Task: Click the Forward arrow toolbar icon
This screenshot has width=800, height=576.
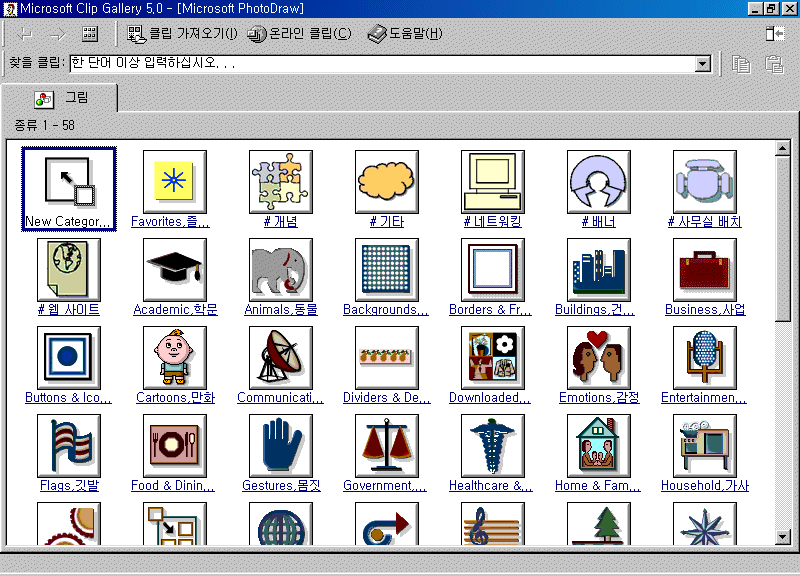Action: click(x=58, y=34)
